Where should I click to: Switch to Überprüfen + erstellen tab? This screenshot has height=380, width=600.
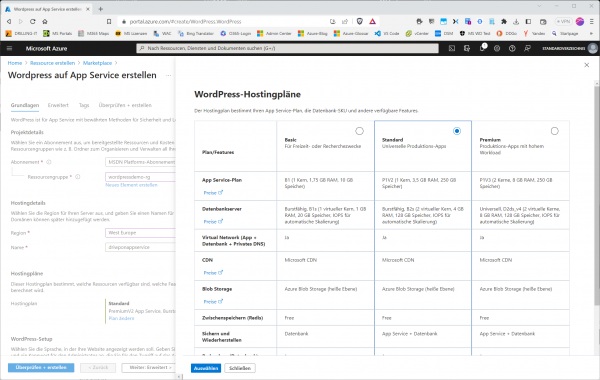pyautogui.click(x=125, y=105)
